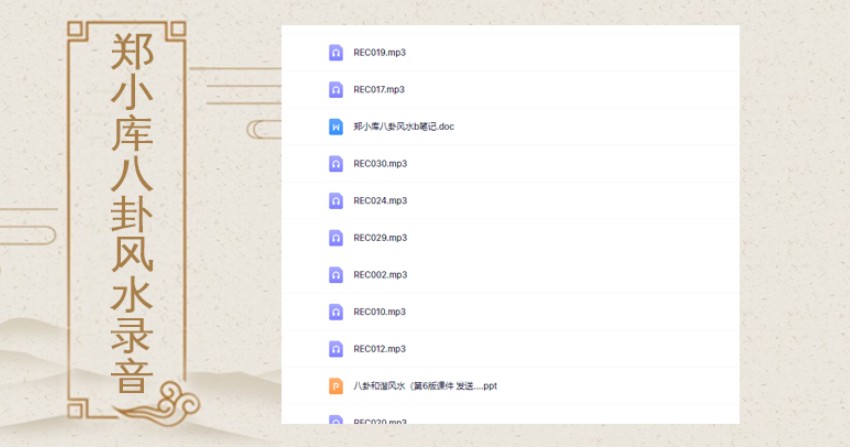Open the 八卦 .ppt courseware file name
Image resolution: width=850 pixels, height=447 pixels.
(425, 386)
